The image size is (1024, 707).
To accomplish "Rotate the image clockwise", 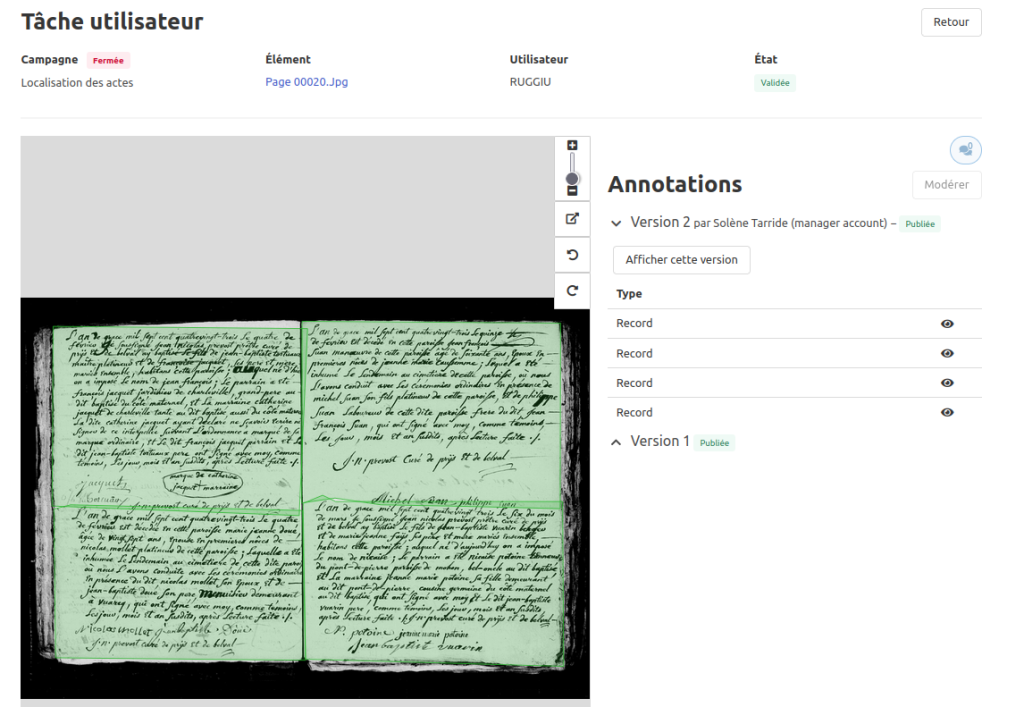I will click(572, 291).
